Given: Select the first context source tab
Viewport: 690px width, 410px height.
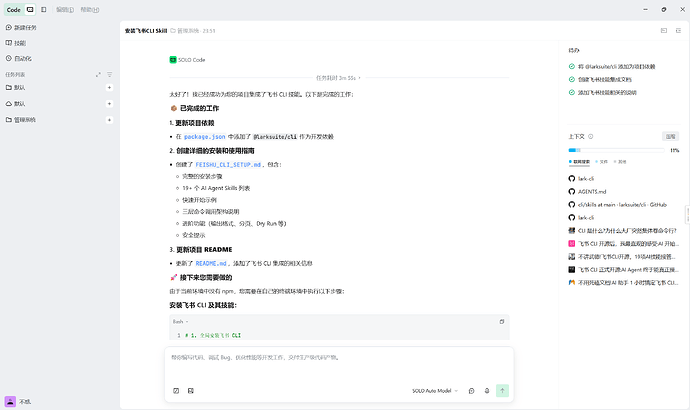Looking at the screenshot, I should pyautogui.click(x=579, y=162).
